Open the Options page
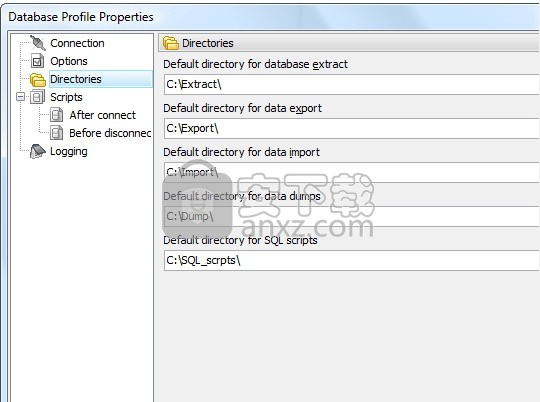The width and height of the screenshot is (540, 402). [69, 61]
